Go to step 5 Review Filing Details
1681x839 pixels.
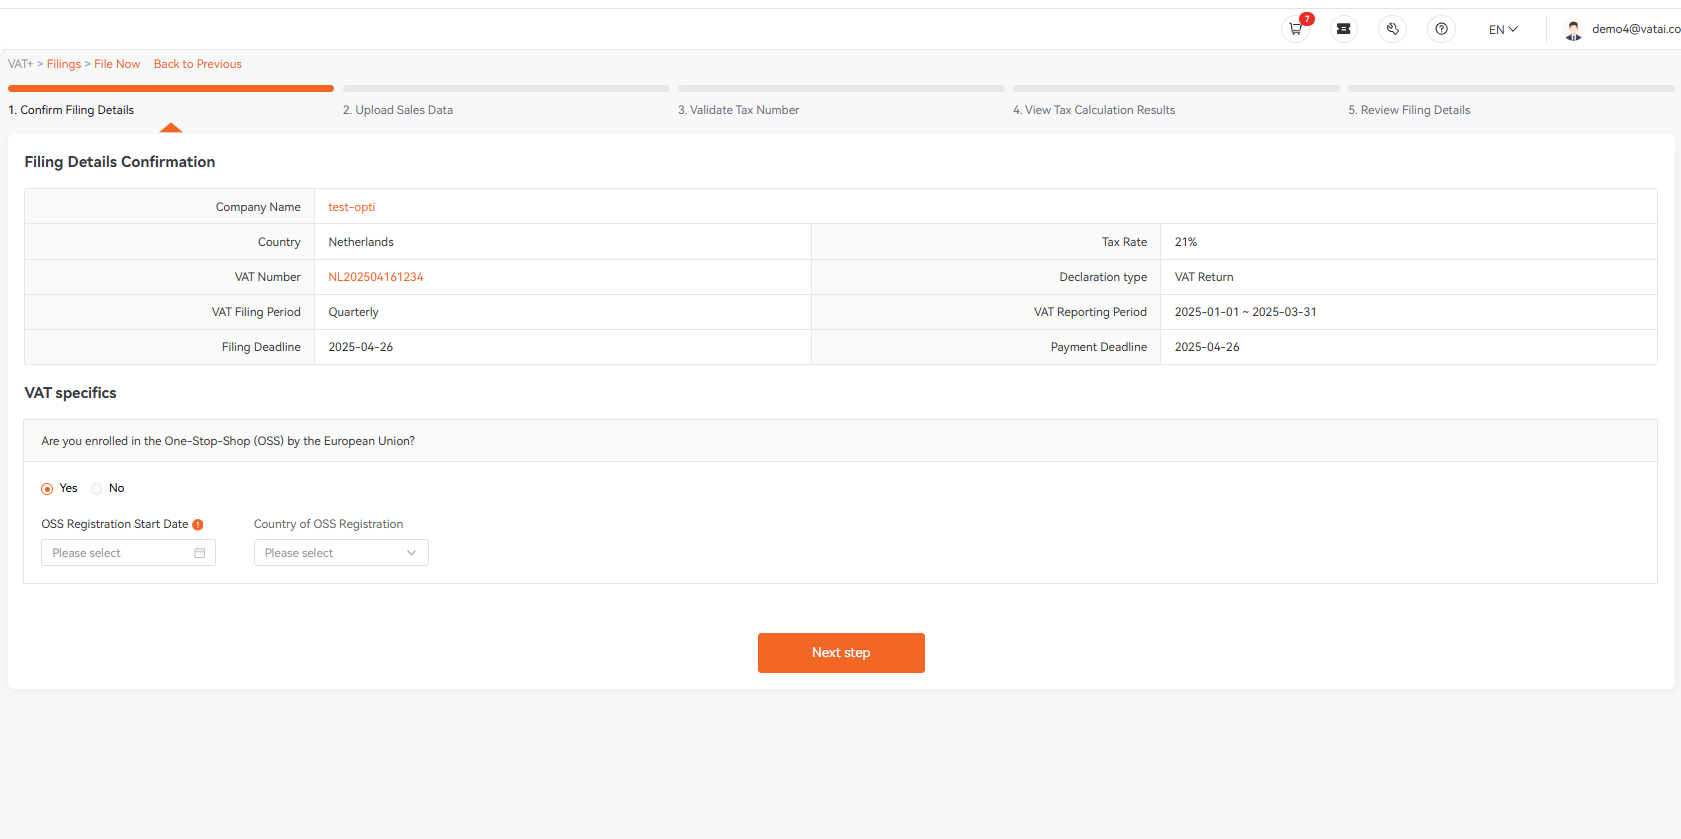coord(1409,110)
